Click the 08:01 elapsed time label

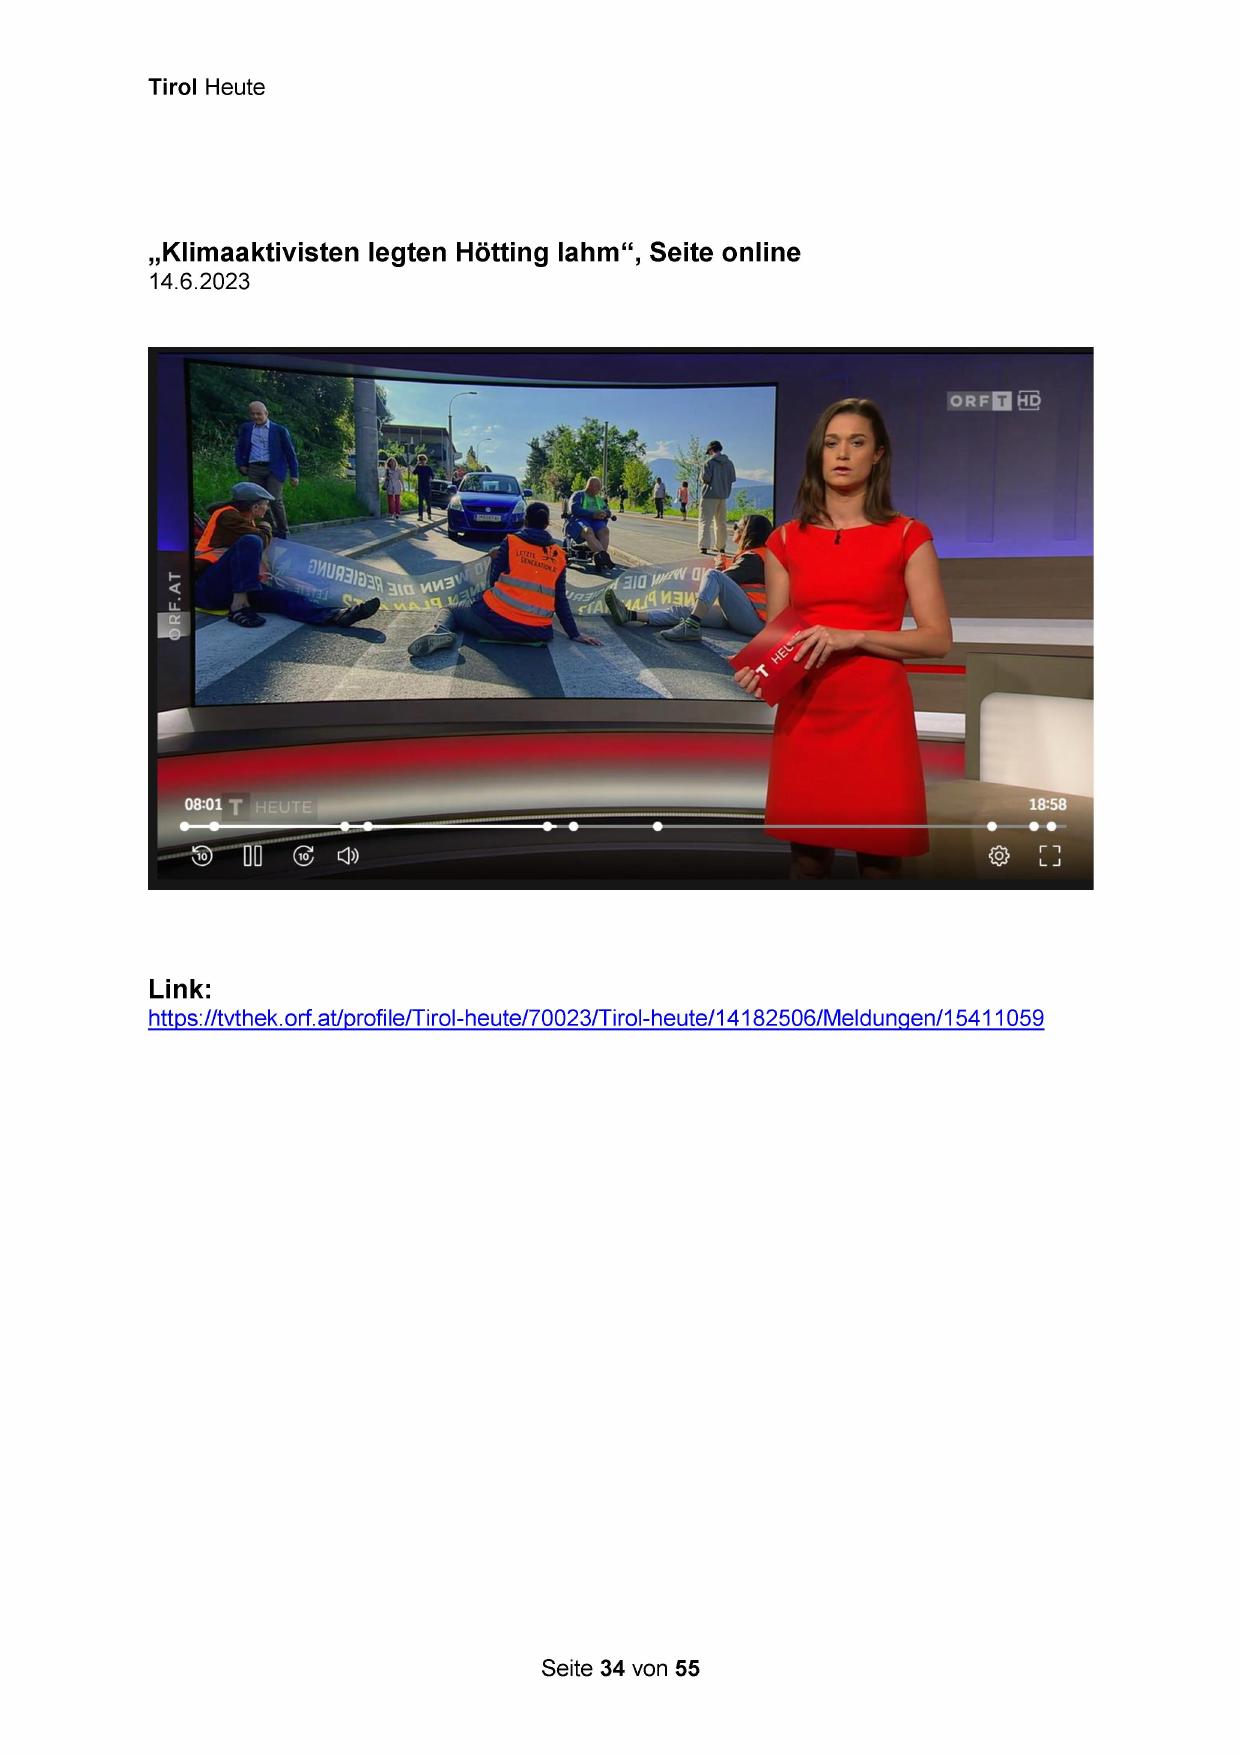(203, 804)
